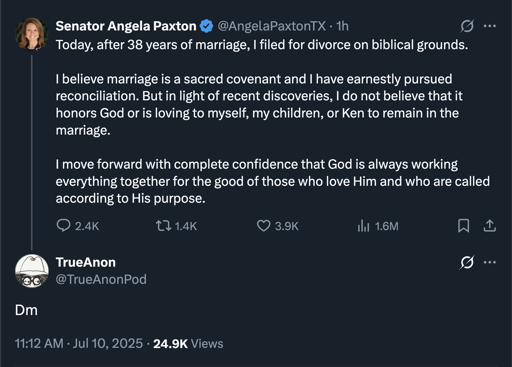This screenshot has height=367, width=512.
Task: Like the post with 3.9K likes
Action: [277, 226]
